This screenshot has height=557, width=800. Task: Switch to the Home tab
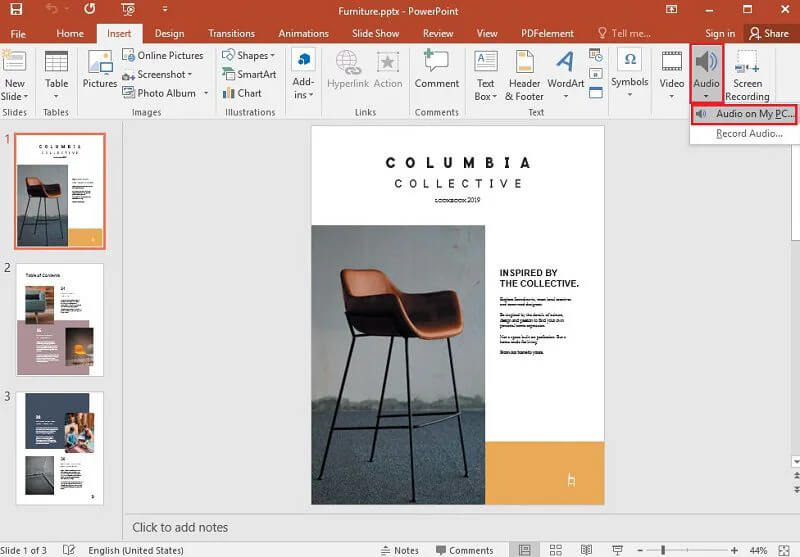[70, 34]
